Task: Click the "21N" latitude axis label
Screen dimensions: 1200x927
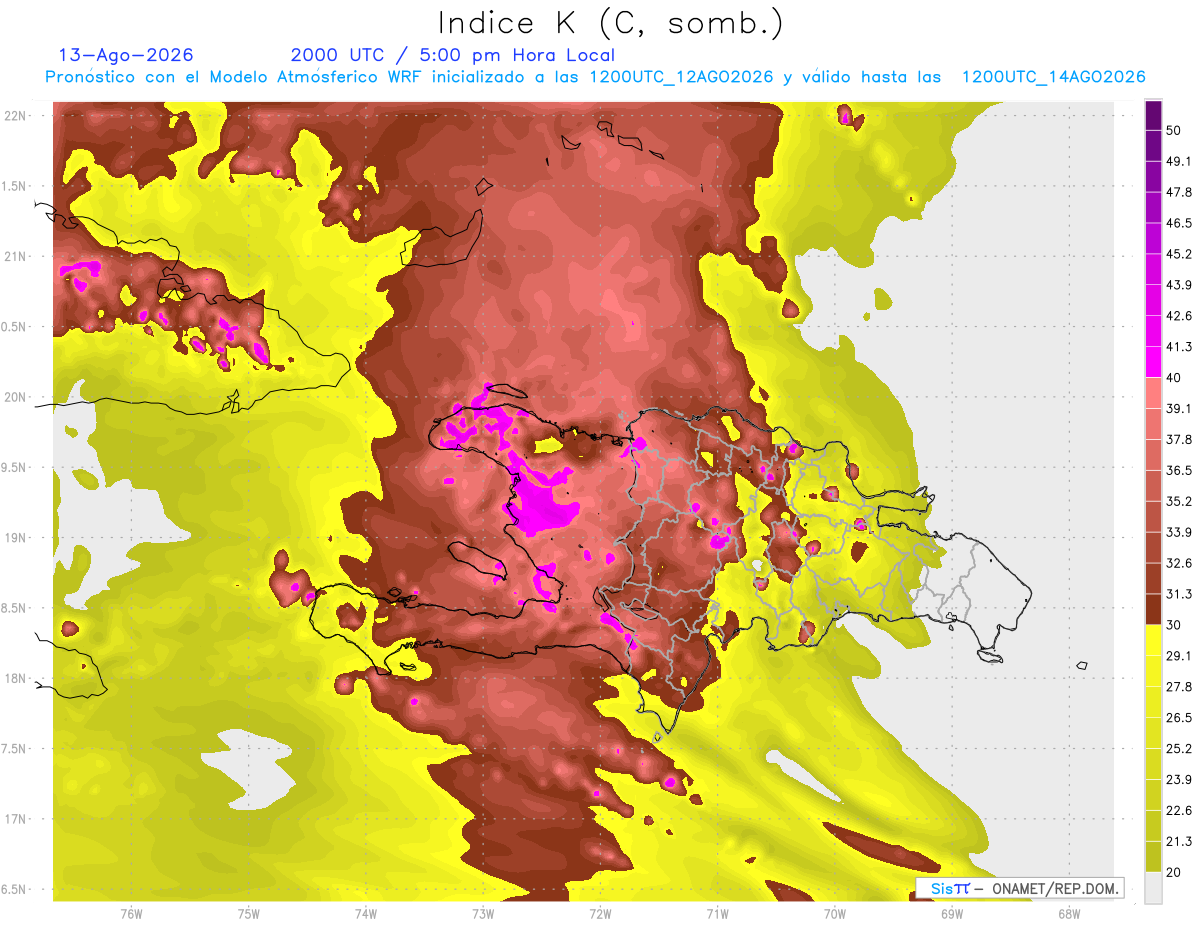Action: click(16, 256)
